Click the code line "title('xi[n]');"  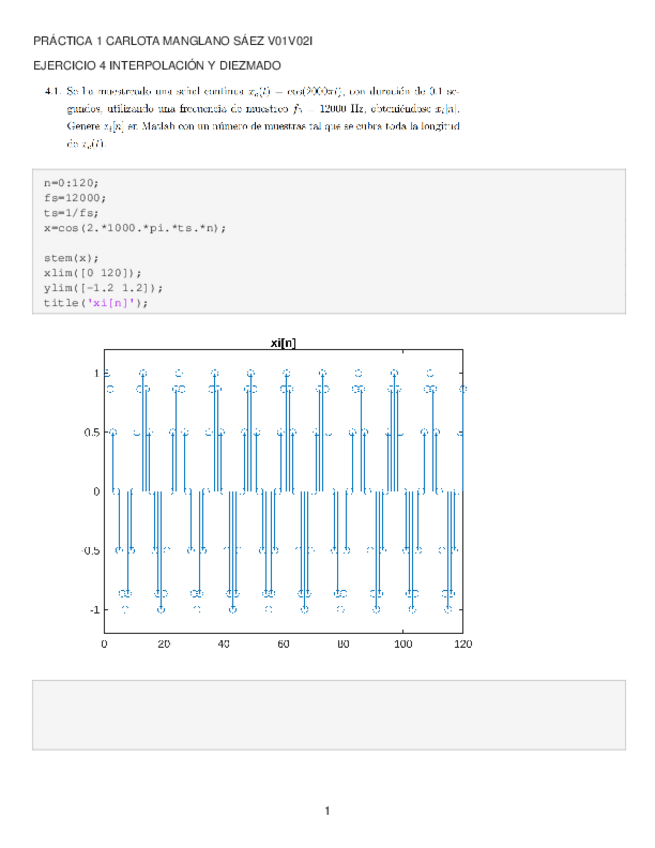(96, 303)
